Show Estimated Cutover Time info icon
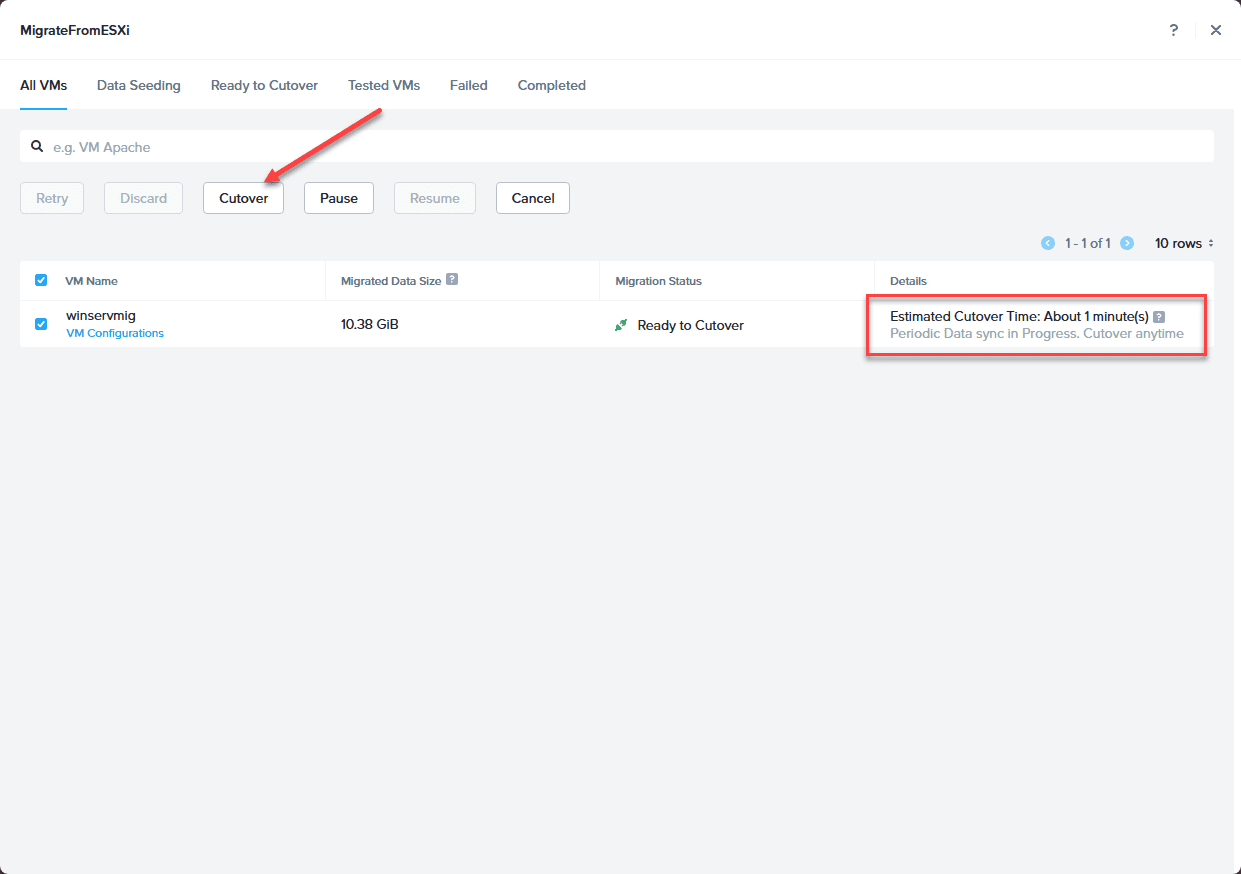The height and width of the screenshot is (874, 1241). [1159, 317]
